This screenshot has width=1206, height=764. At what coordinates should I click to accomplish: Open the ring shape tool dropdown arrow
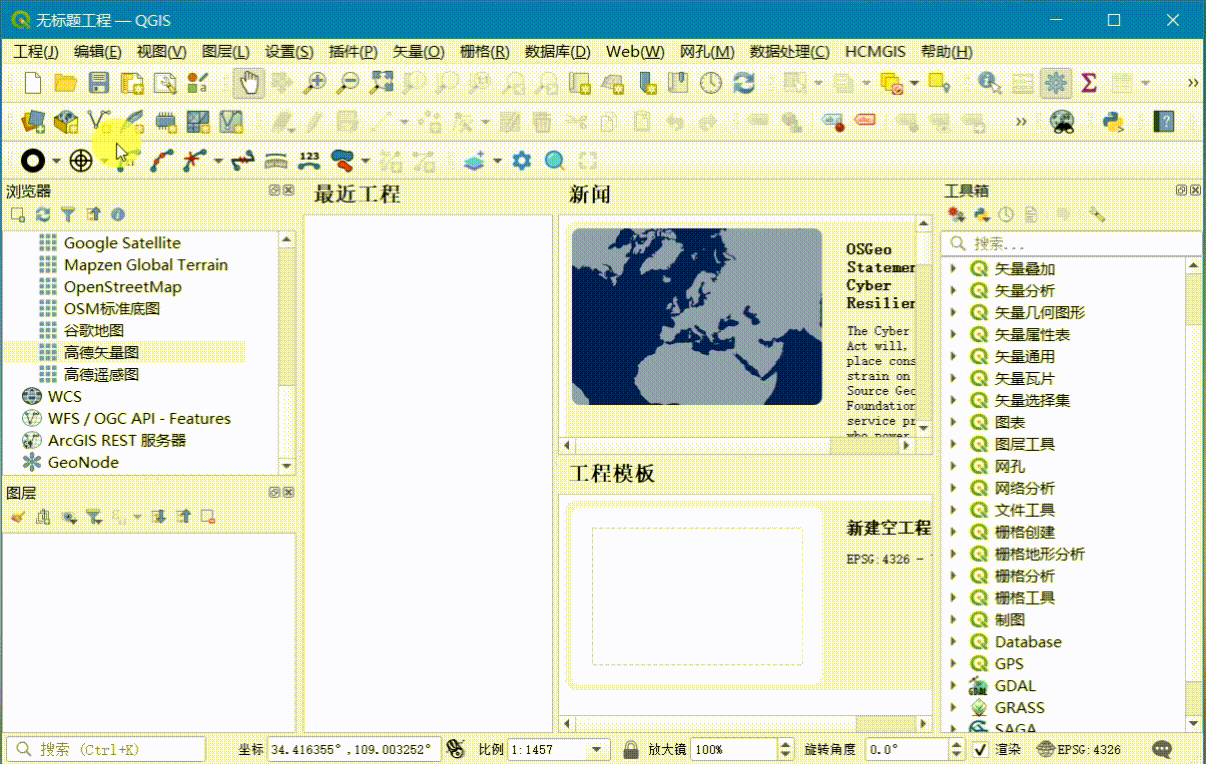[56, 161]
